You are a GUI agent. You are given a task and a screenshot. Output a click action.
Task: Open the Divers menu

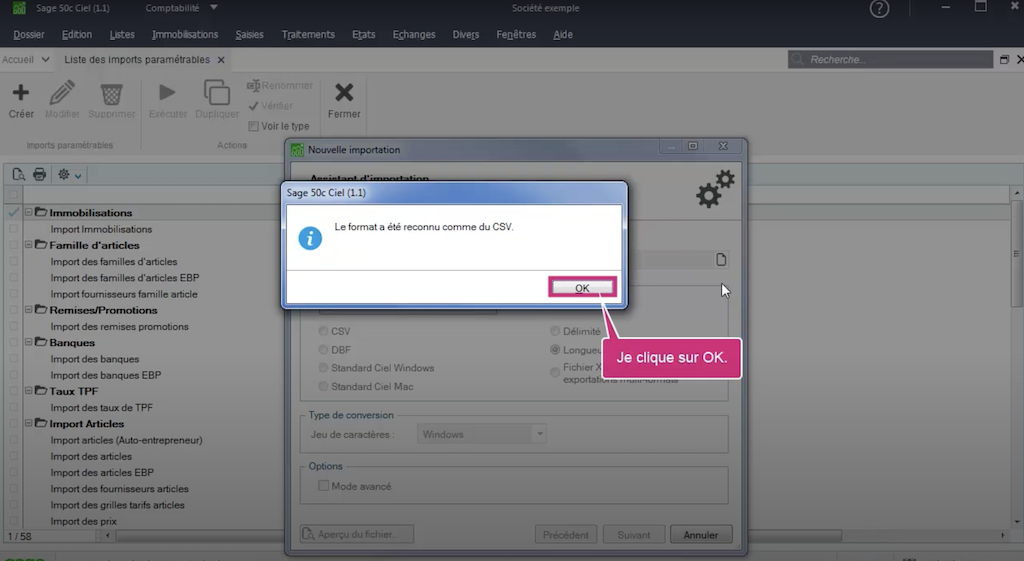466,35
